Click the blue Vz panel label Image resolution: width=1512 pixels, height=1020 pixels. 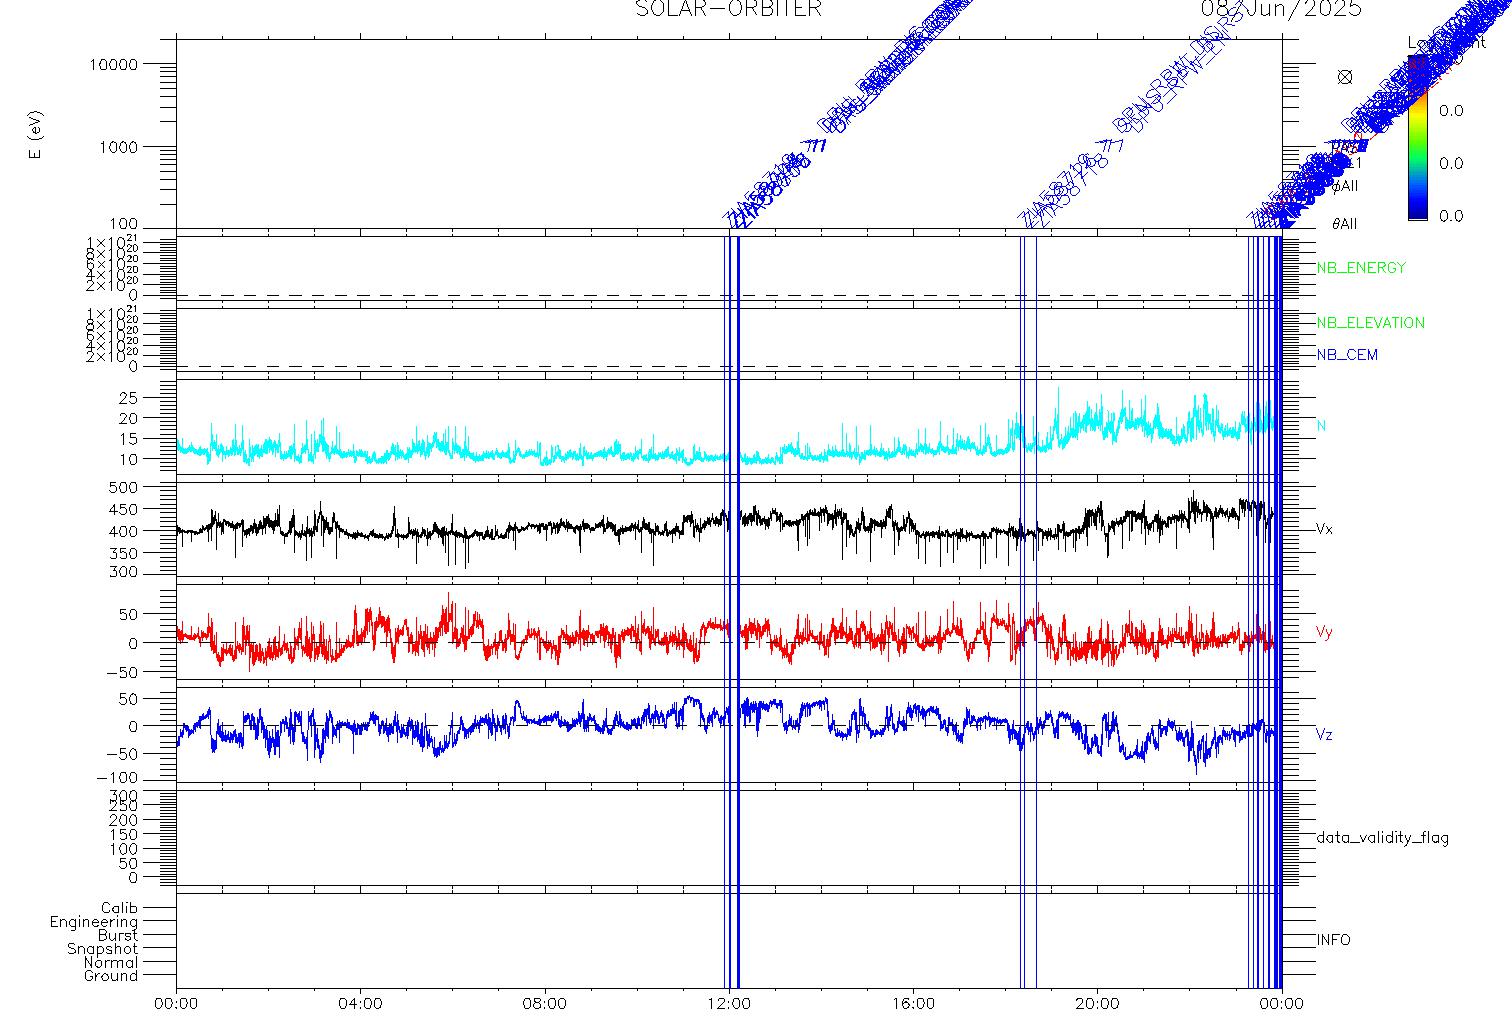coord(1324,735)
